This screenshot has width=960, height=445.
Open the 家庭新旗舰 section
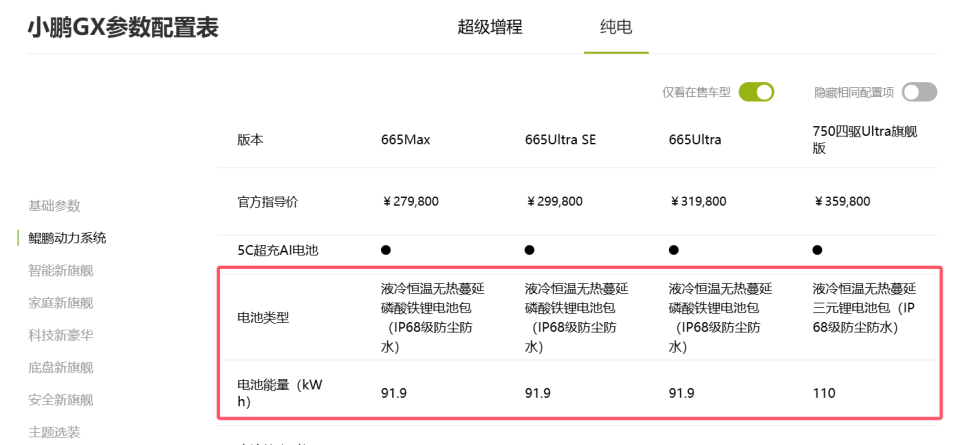click(x=61, y=302)
